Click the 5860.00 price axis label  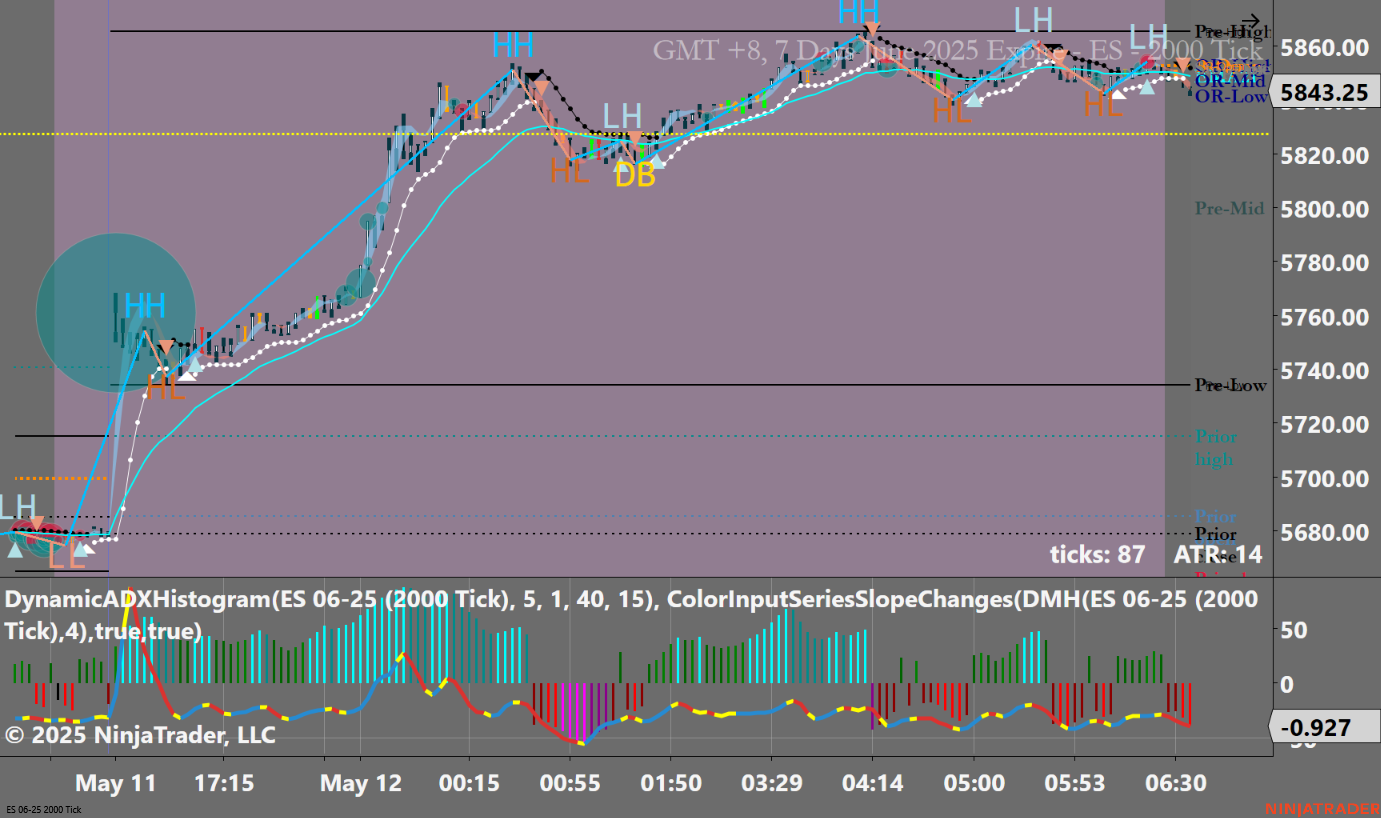(1323, 48)
